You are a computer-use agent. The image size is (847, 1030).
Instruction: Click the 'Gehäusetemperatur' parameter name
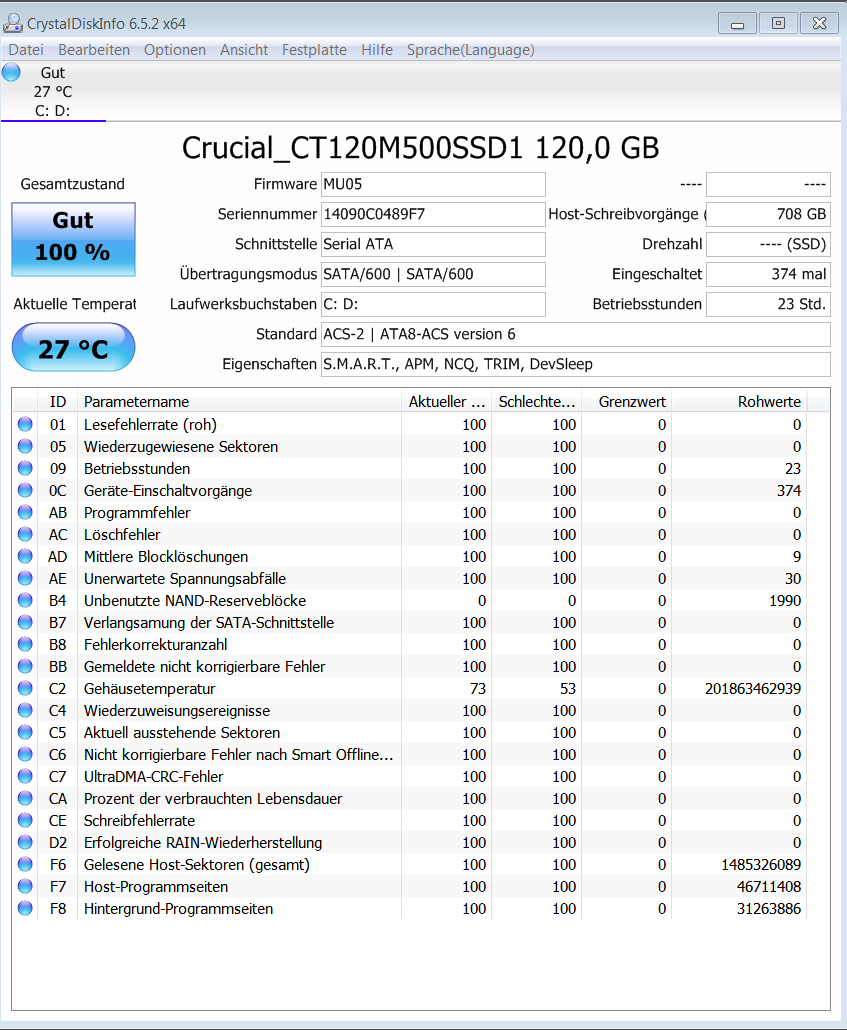[149, 688]
